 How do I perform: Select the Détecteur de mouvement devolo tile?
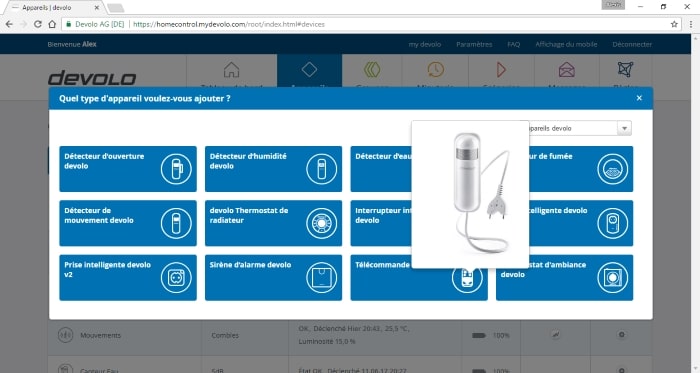coord(128,223)
